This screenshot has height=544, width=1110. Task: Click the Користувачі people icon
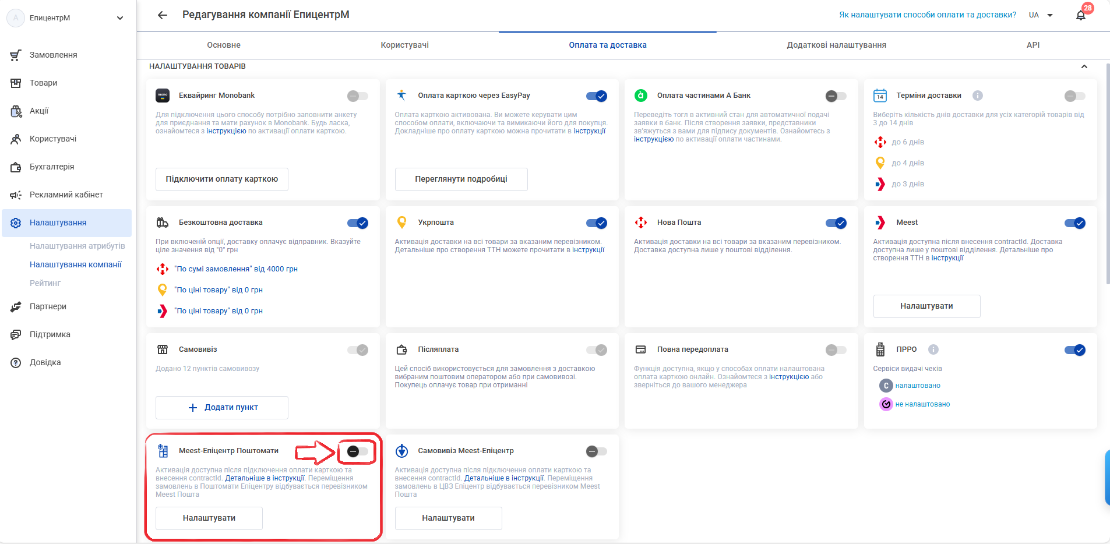(16, 139)
